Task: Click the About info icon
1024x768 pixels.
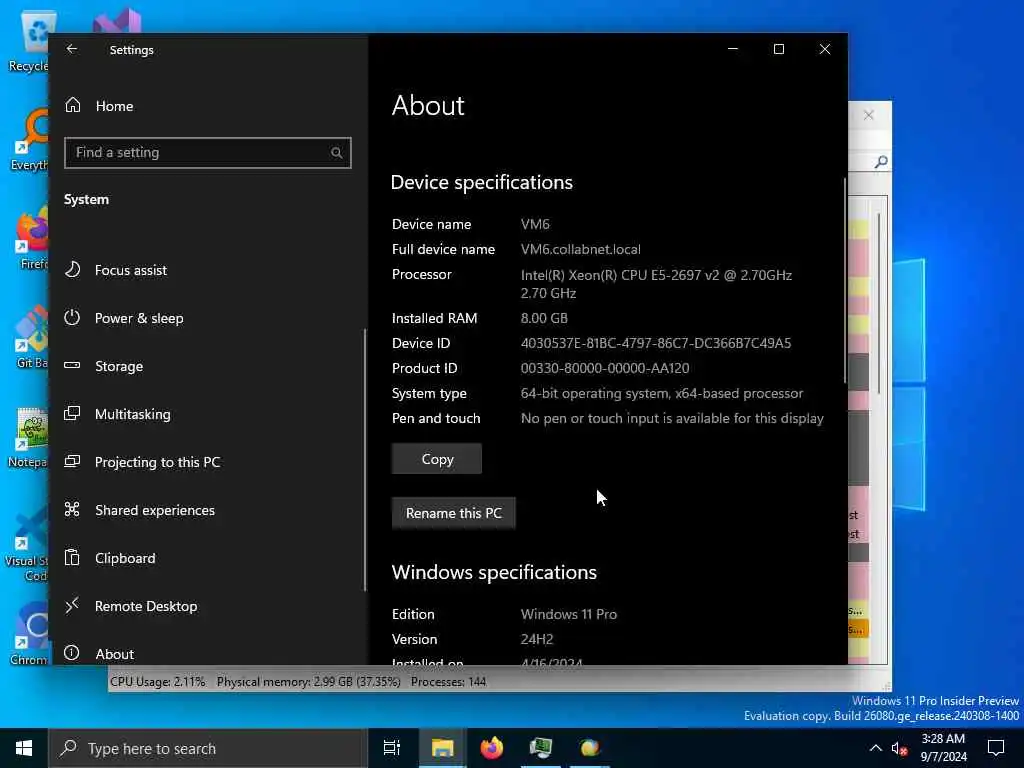Action: coord(72,653)
